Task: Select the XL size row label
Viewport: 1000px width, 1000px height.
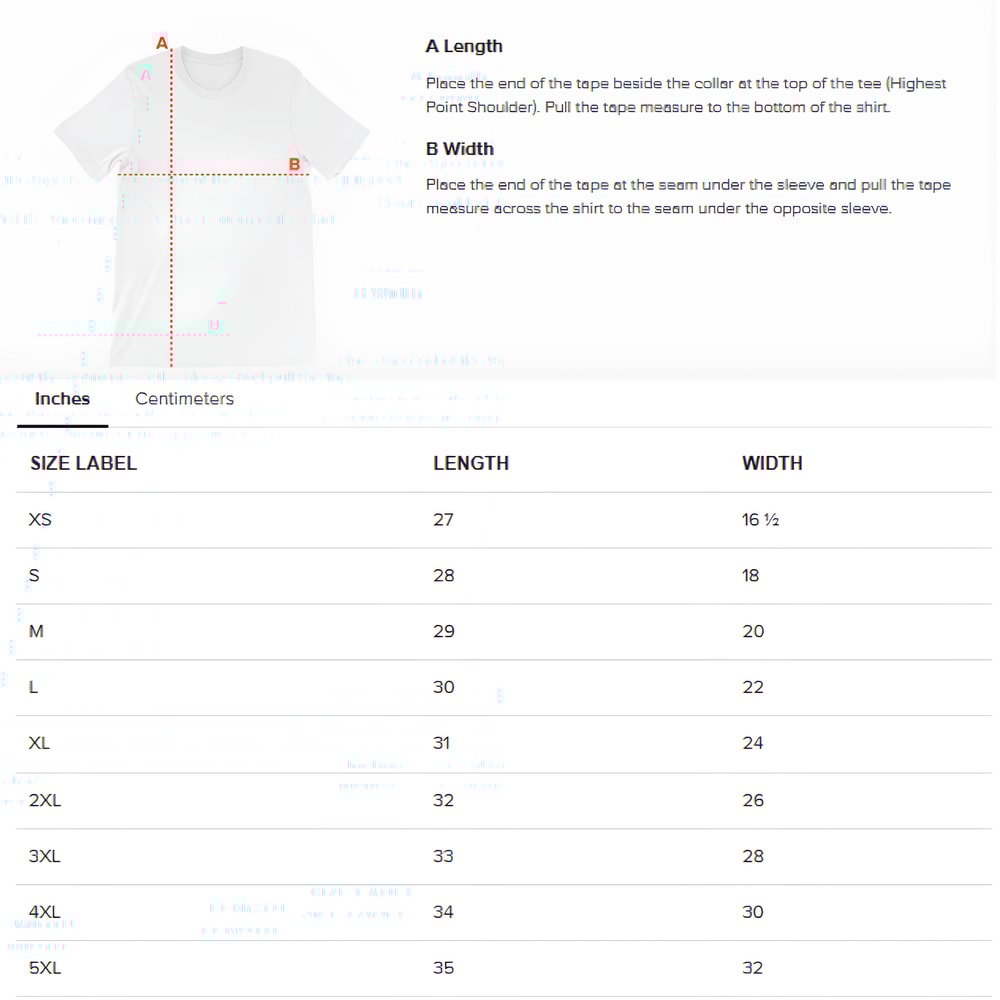Action: [40, 743]
